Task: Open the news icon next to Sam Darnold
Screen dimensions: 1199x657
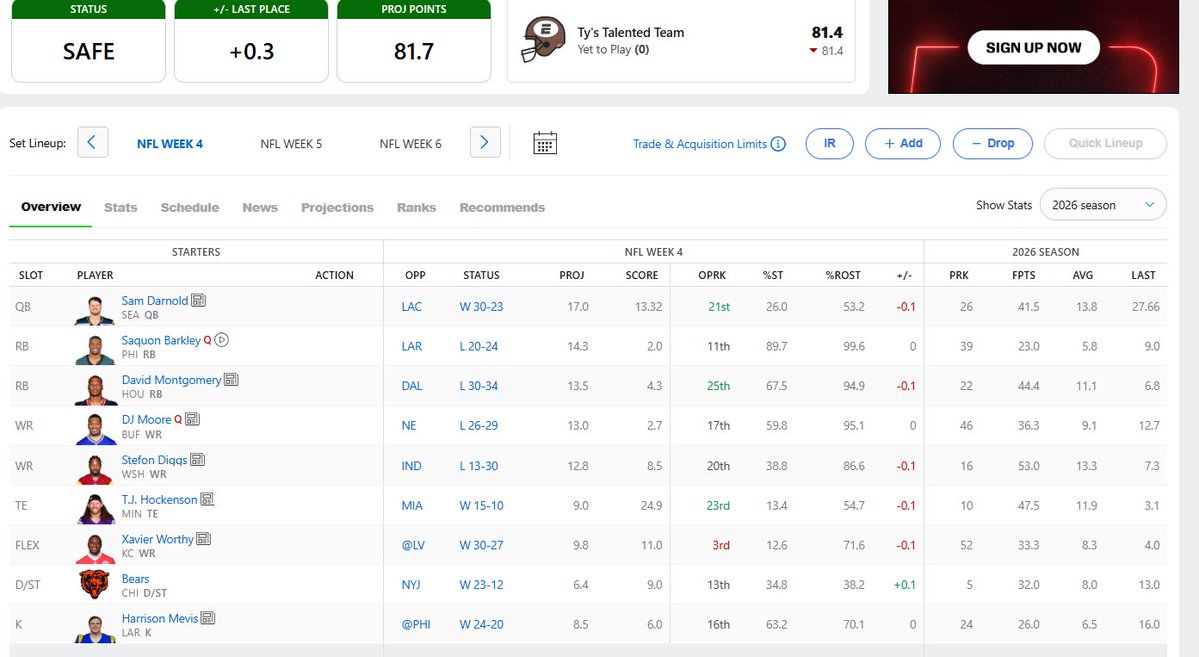Action: tap(198, 301)
